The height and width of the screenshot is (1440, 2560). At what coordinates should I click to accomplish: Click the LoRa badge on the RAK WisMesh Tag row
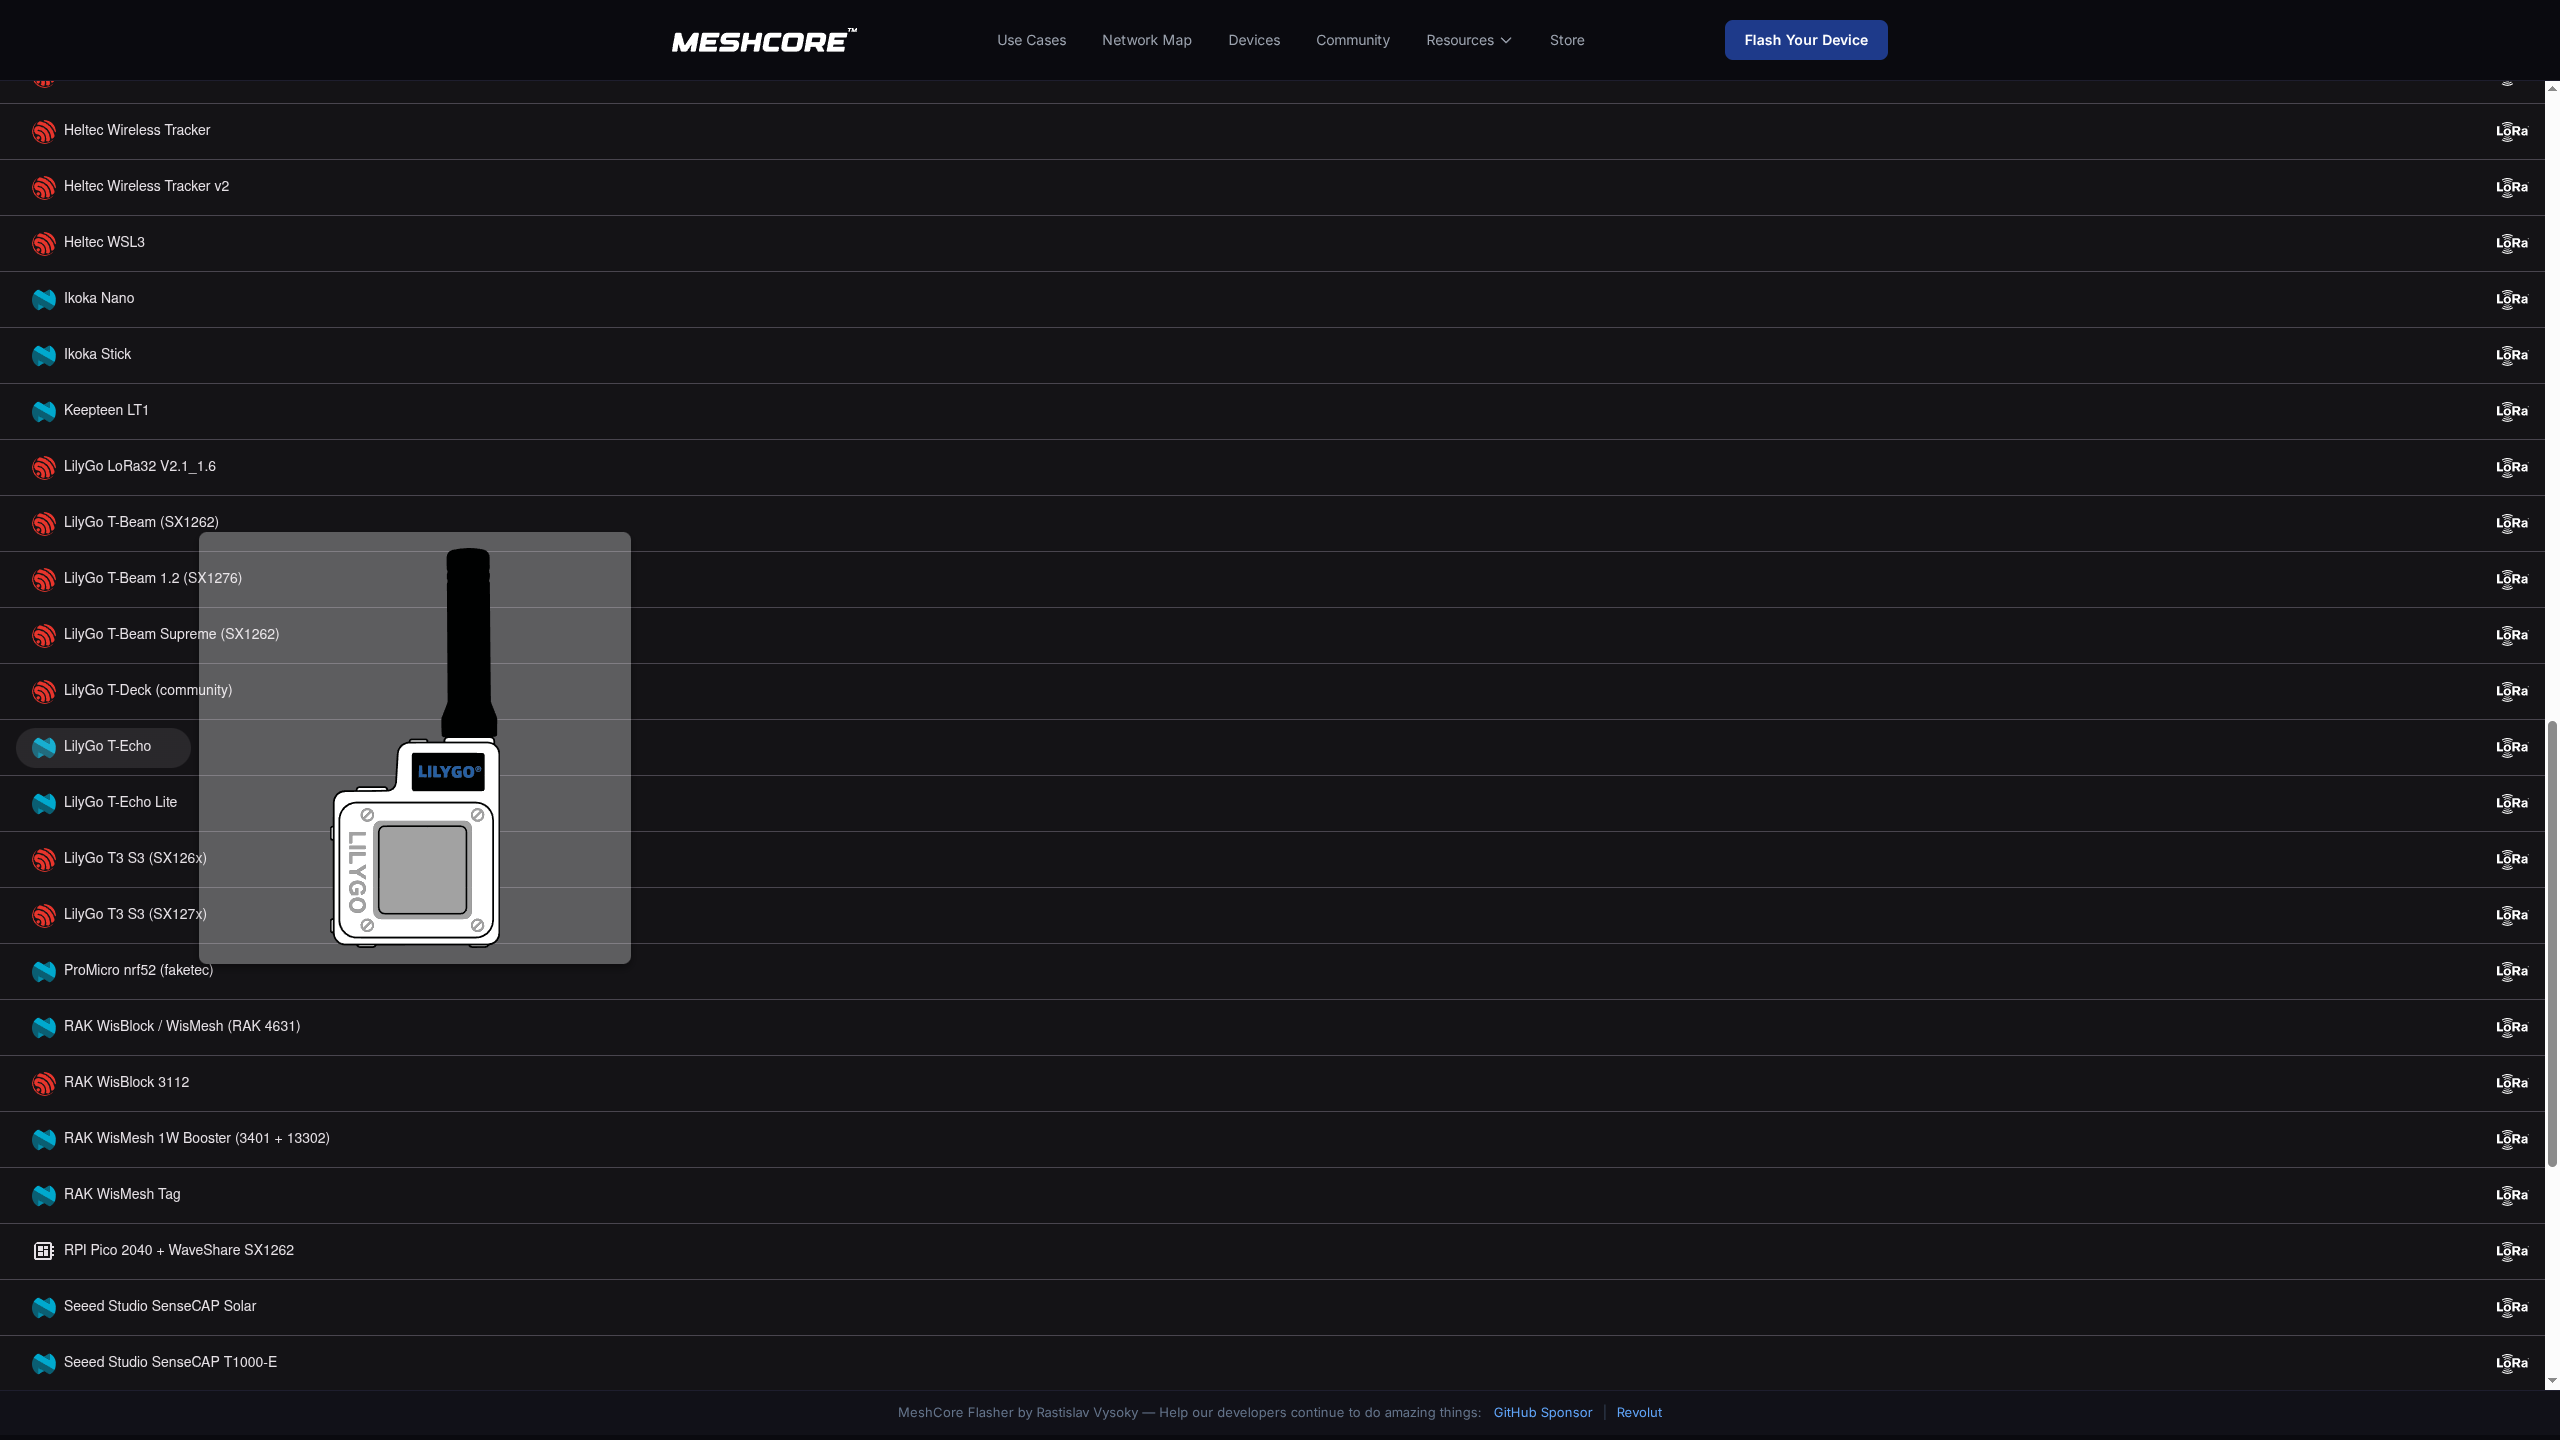(x=2511, y=1195)
